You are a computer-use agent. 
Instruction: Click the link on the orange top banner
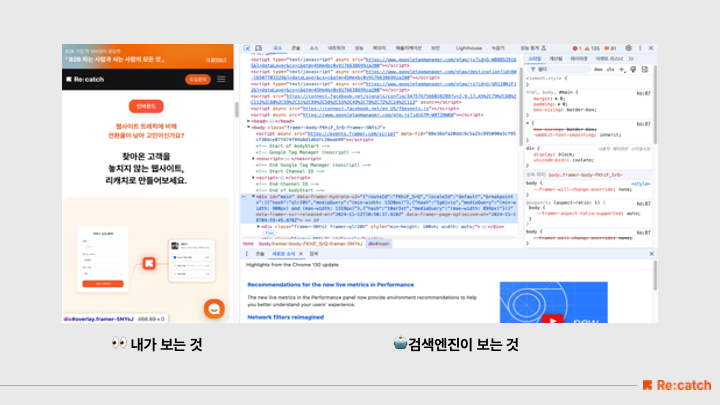(x=216, y=60)
